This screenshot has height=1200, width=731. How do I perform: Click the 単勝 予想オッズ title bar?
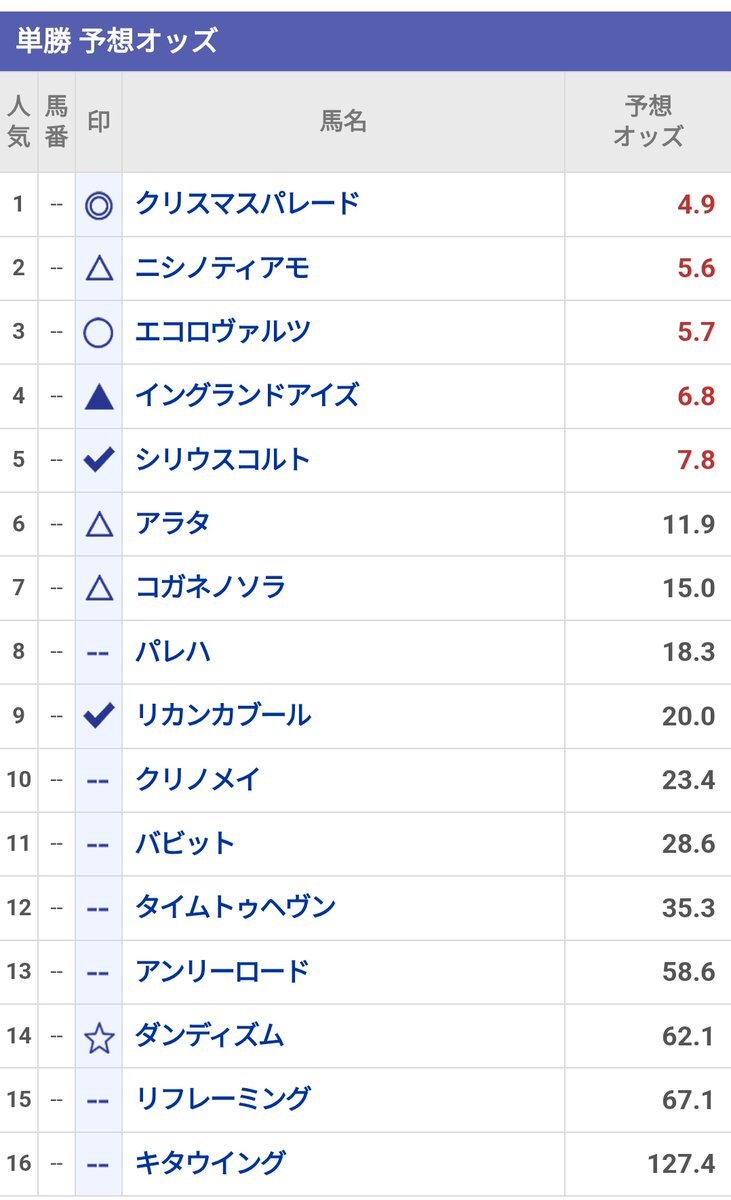pyautogui.click(x=365, y=42)
